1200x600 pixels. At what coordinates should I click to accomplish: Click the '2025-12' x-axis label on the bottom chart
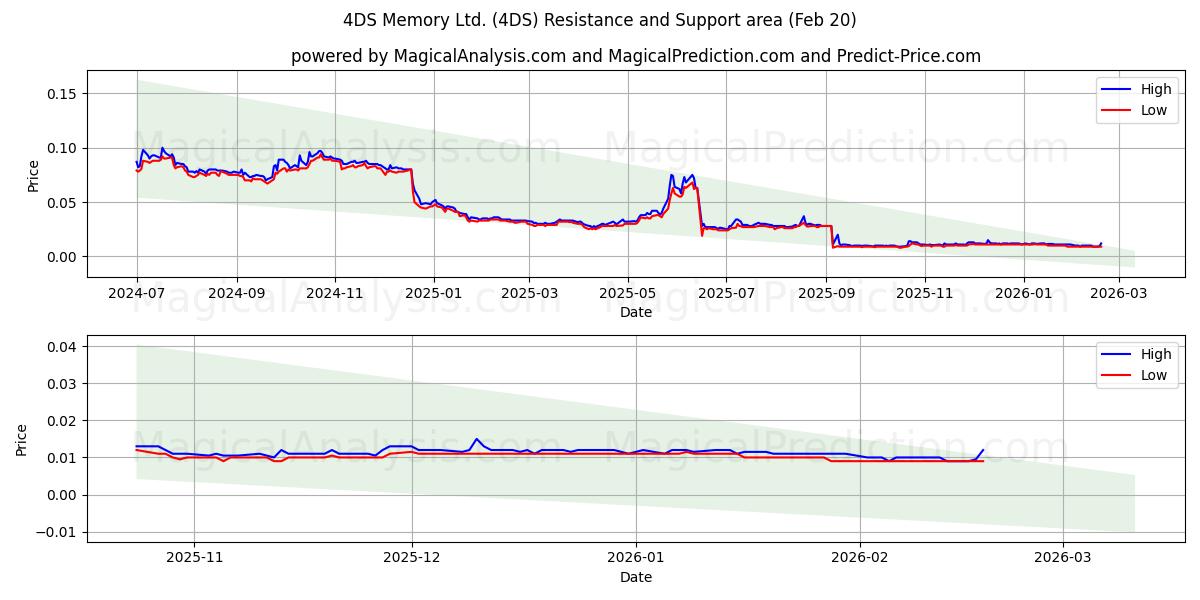(412, 559)
